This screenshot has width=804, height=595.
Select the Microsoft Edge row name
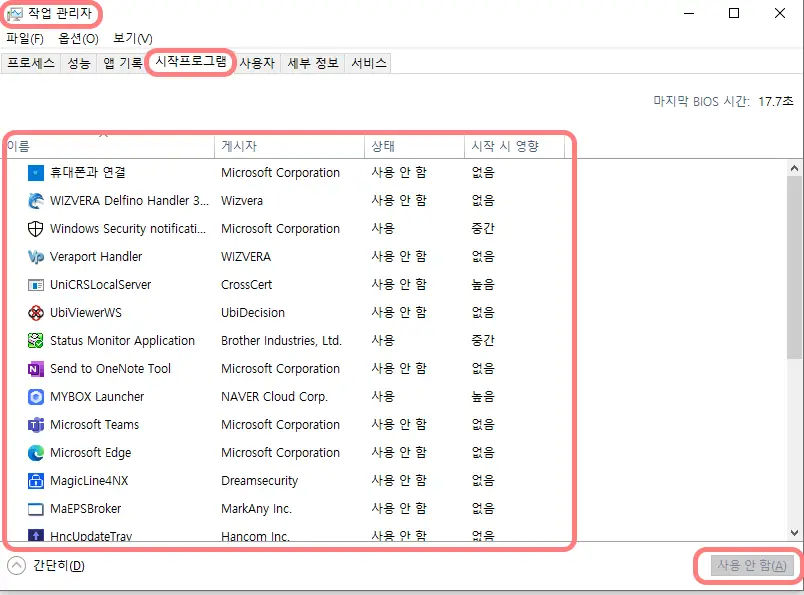coord(91,453)
